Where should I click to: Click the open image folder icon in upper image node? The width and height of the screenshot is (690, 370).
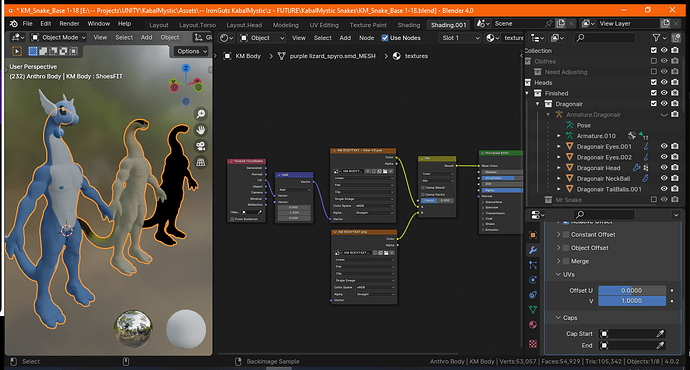point(385,171)
